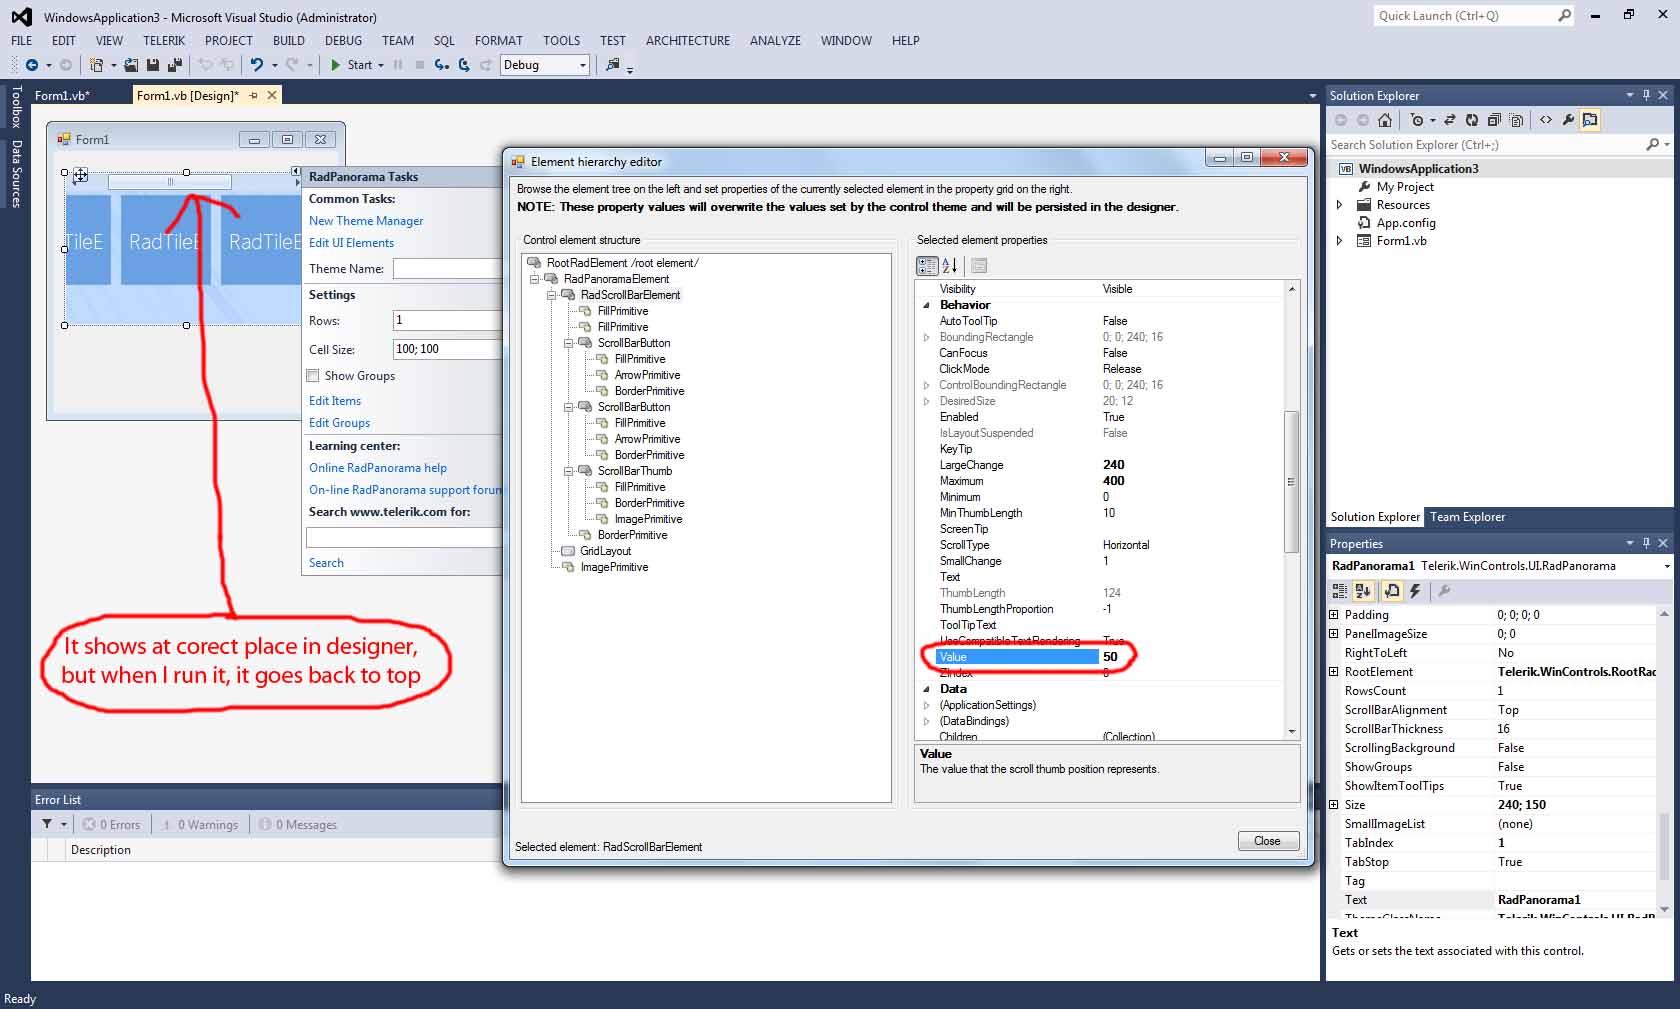1680x1009 pixels.
Task: Click the Edit UI Elements link
Action: (x=351, y=243)
